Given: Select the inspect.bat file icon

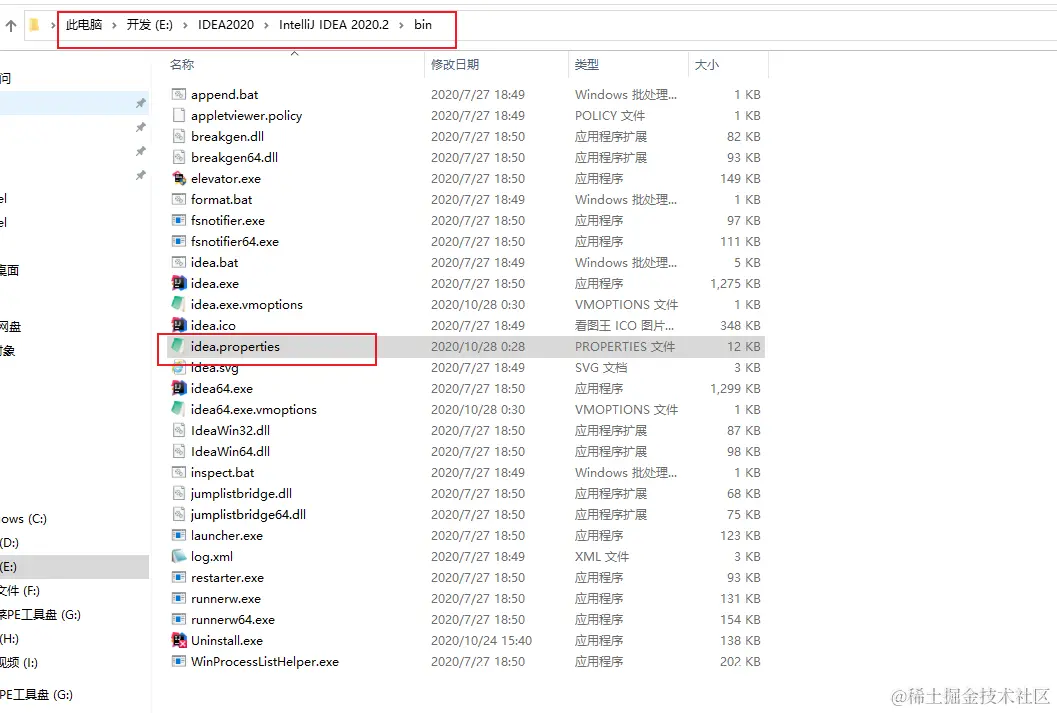Looking at the screenshot, I should pos(179,472).
